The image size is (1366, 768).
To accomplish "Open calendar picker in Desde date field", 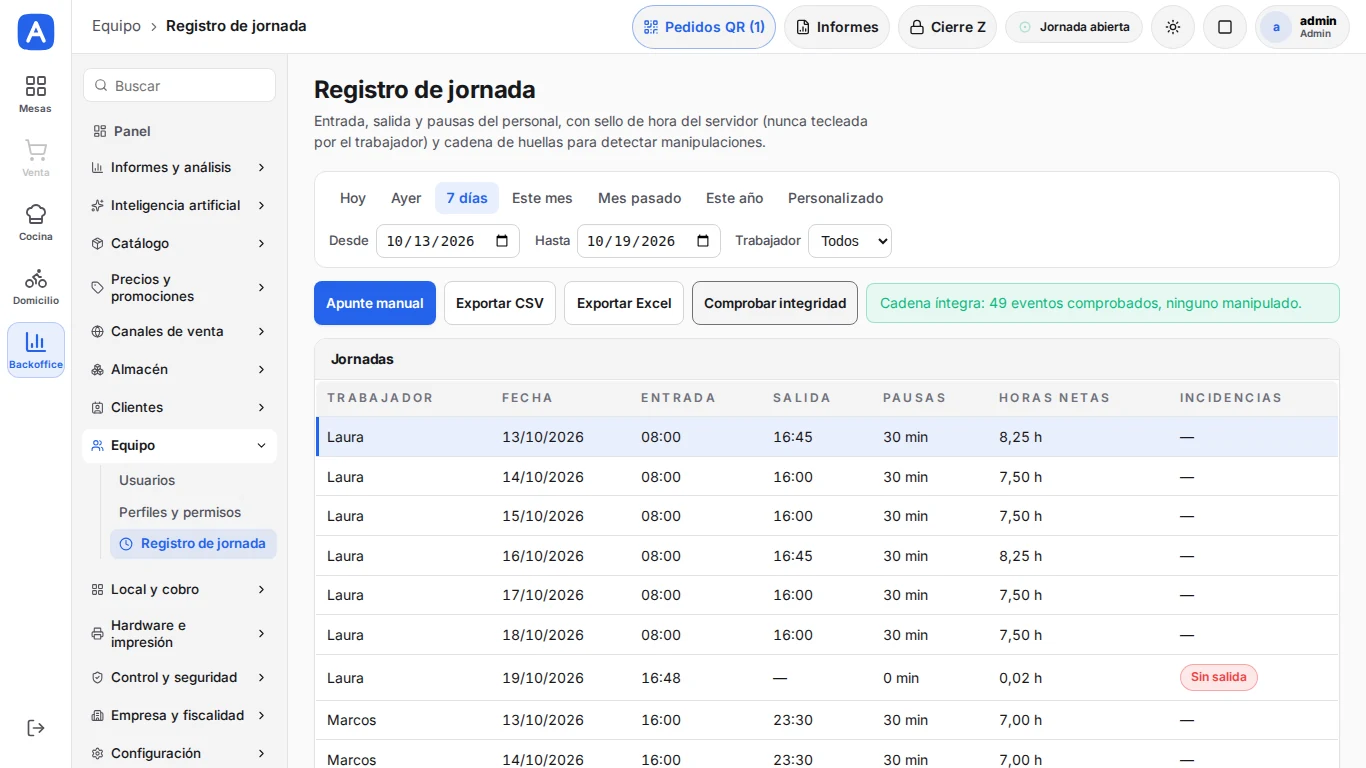I will (x=502, y=241).
